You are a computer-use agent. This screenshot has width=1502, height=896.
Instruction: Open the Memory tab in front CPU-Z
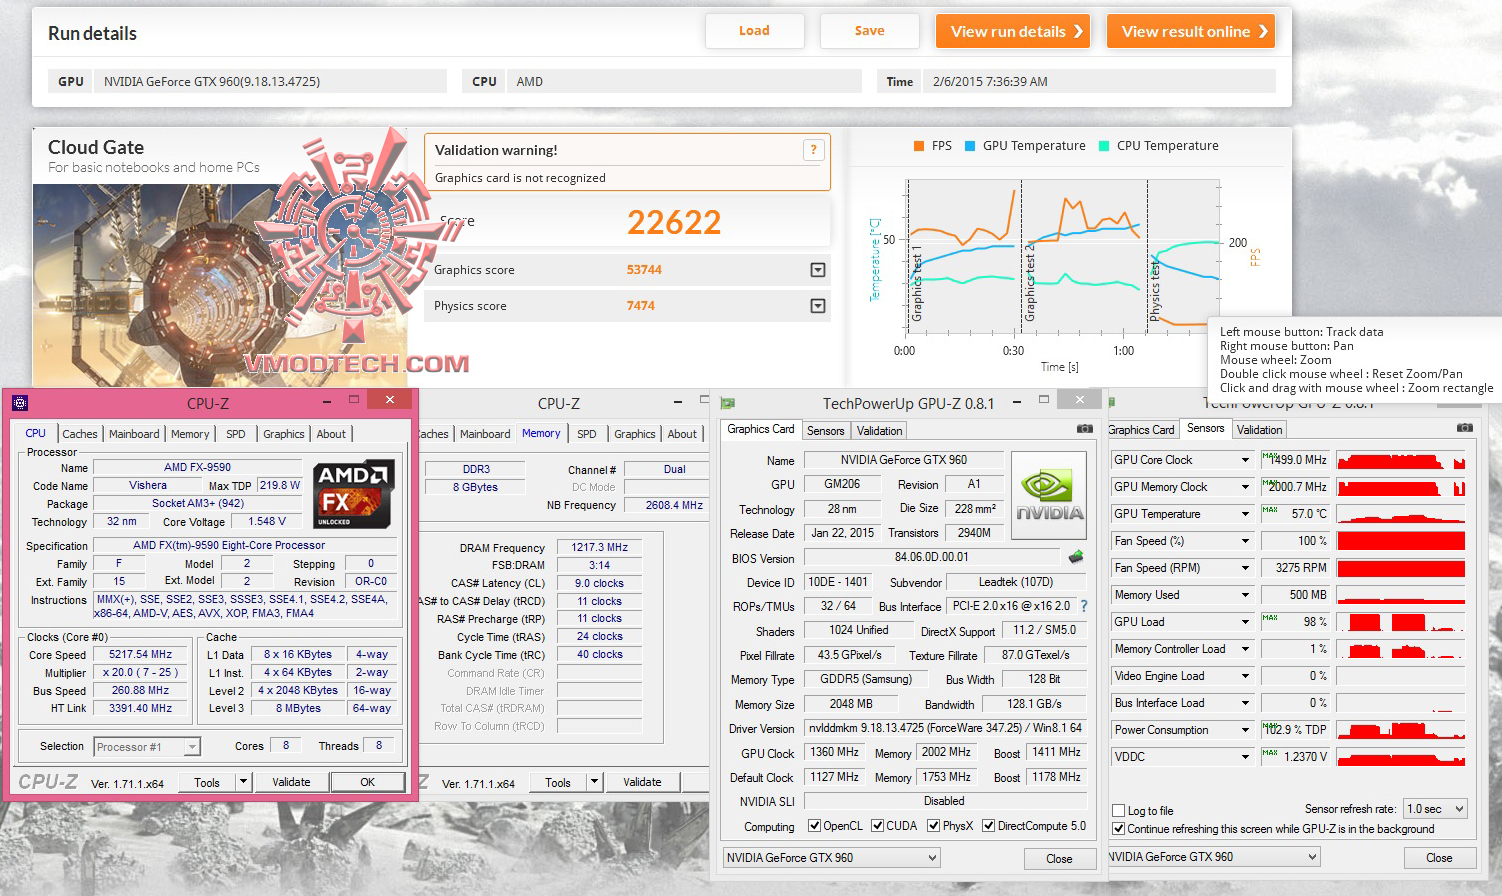click(190, 434)
